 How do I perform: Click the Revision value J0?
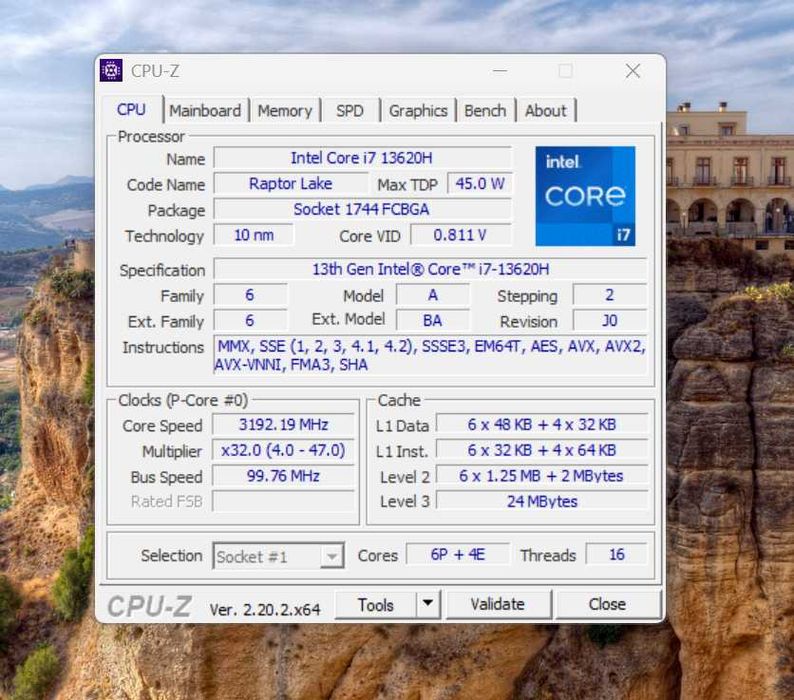[x=610, y=321]
